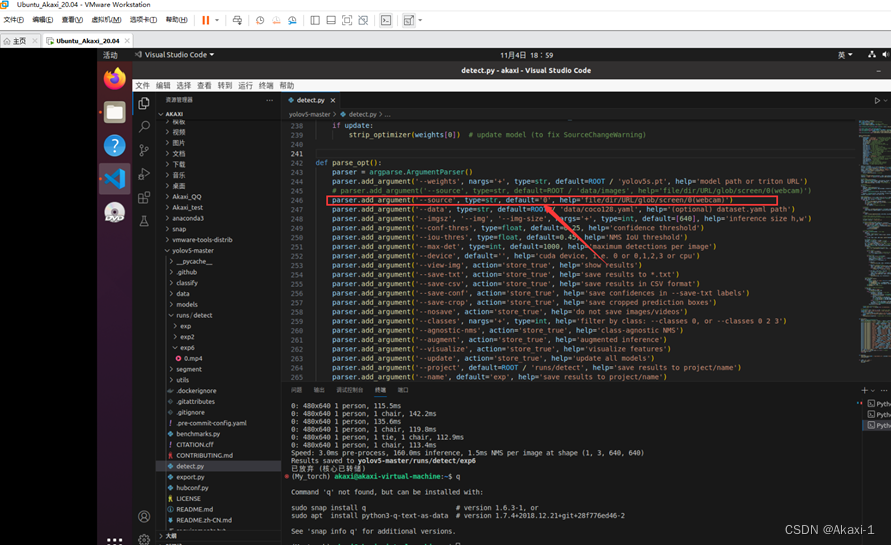Launch Firefox from the Ubuntu dock
Viewport: 891px width, 545px height.
pyautogui.click(x=115, y=78)
